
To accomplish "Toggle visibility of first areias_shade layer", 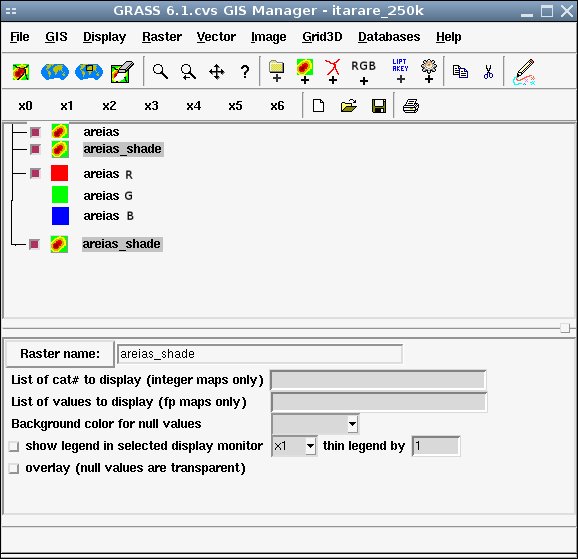I will tap(35, 149).
